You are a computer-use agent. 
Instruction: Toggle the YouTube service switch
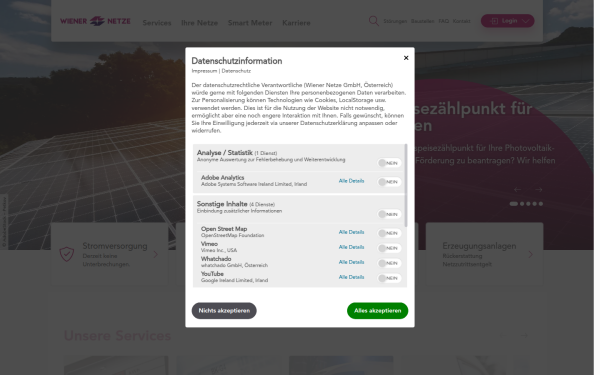(x=389, y=278)
